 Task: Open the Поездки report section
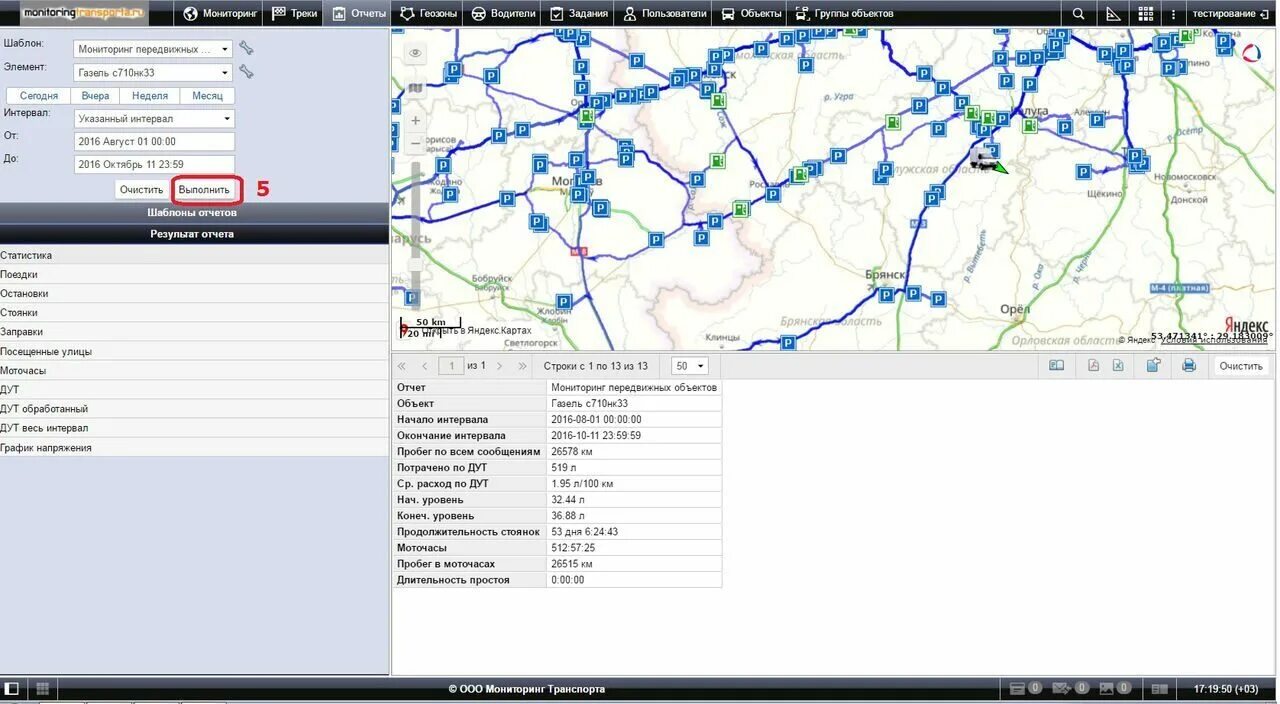(x=194, y=274)
